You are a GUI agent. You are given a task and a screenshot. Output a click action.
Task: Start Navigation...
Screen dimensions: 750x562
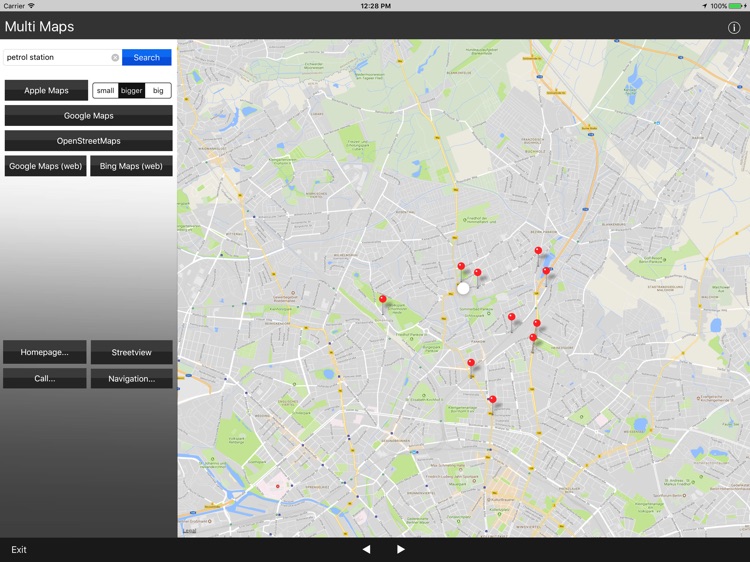[x=132, y=378]
